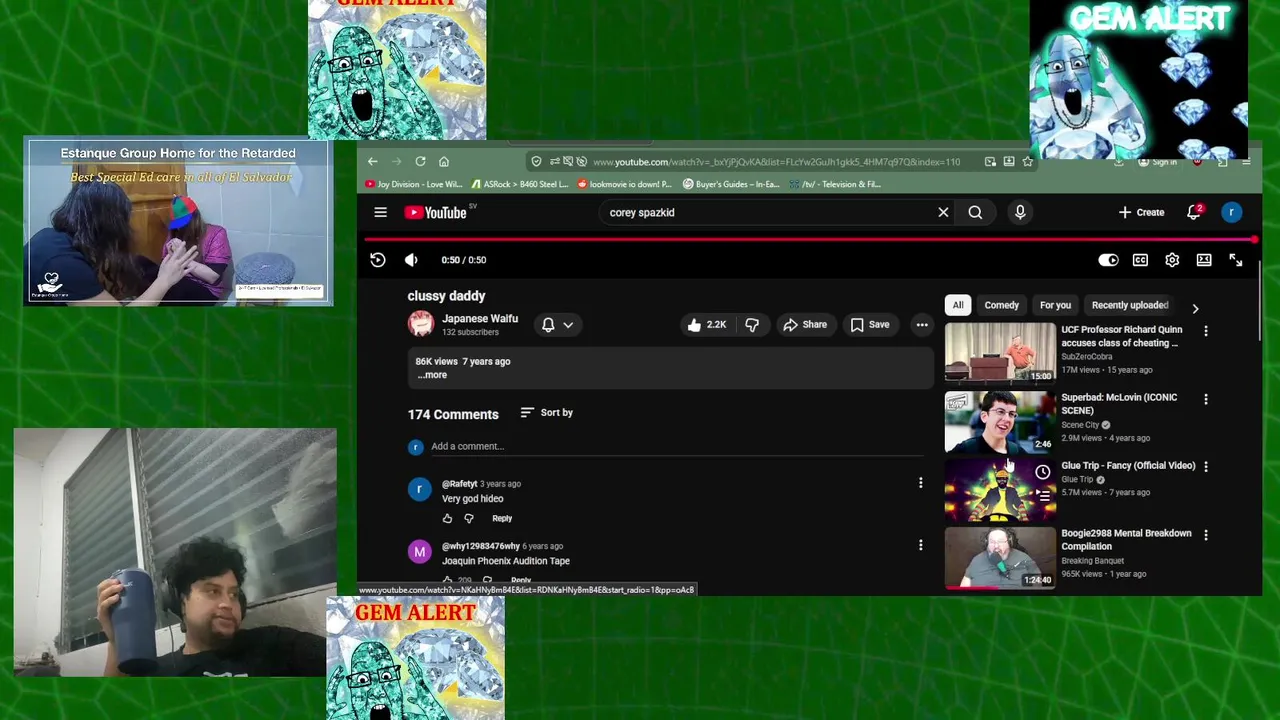Dislike the clussy daddy video
This screenshot has height=720, width=1280.
pyautogui.click(x=752, y=325)
